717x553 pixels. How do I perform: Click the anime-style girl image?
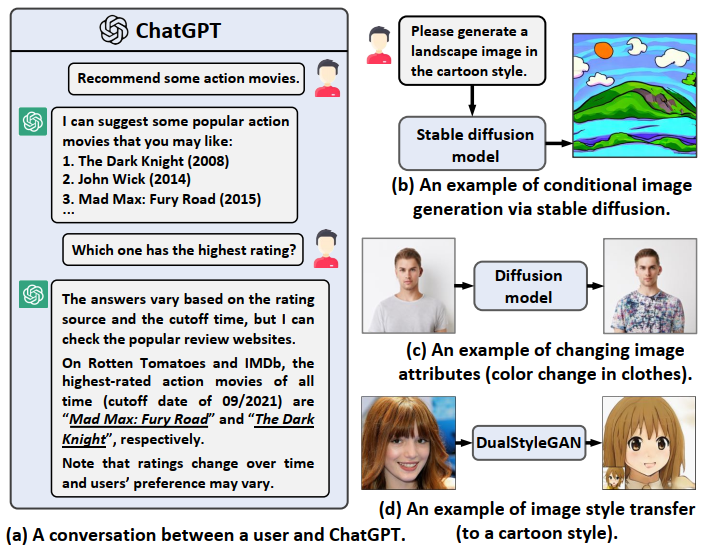point(649,443)
